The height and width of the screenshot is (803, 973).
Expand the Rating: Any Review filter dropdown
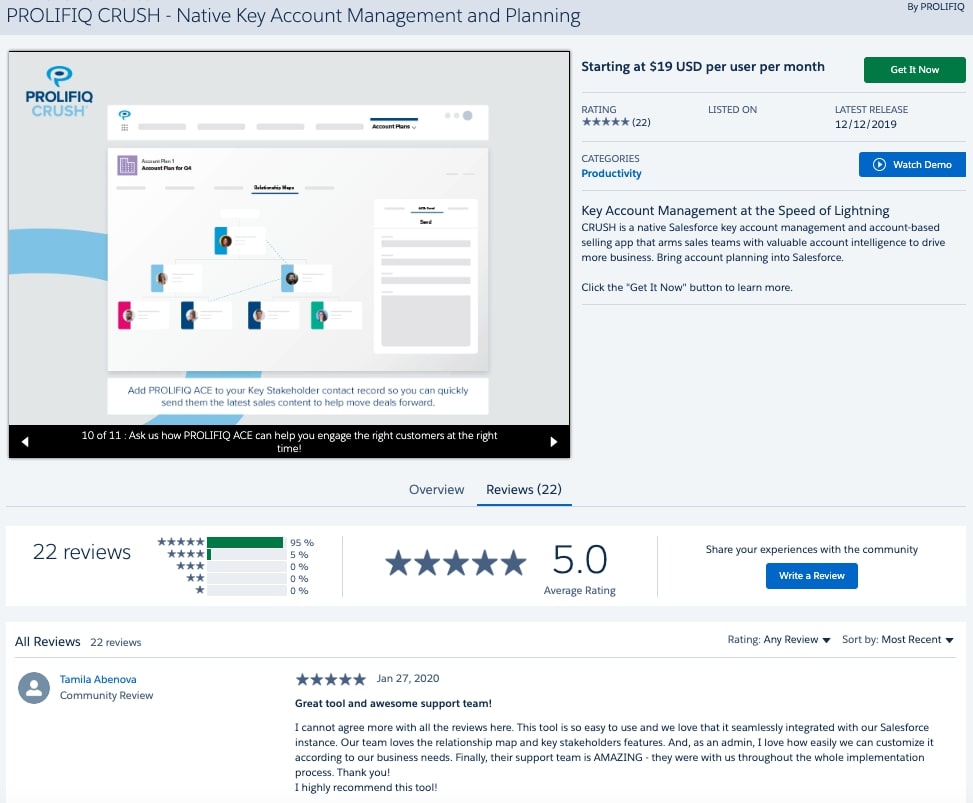pos(779,640)
